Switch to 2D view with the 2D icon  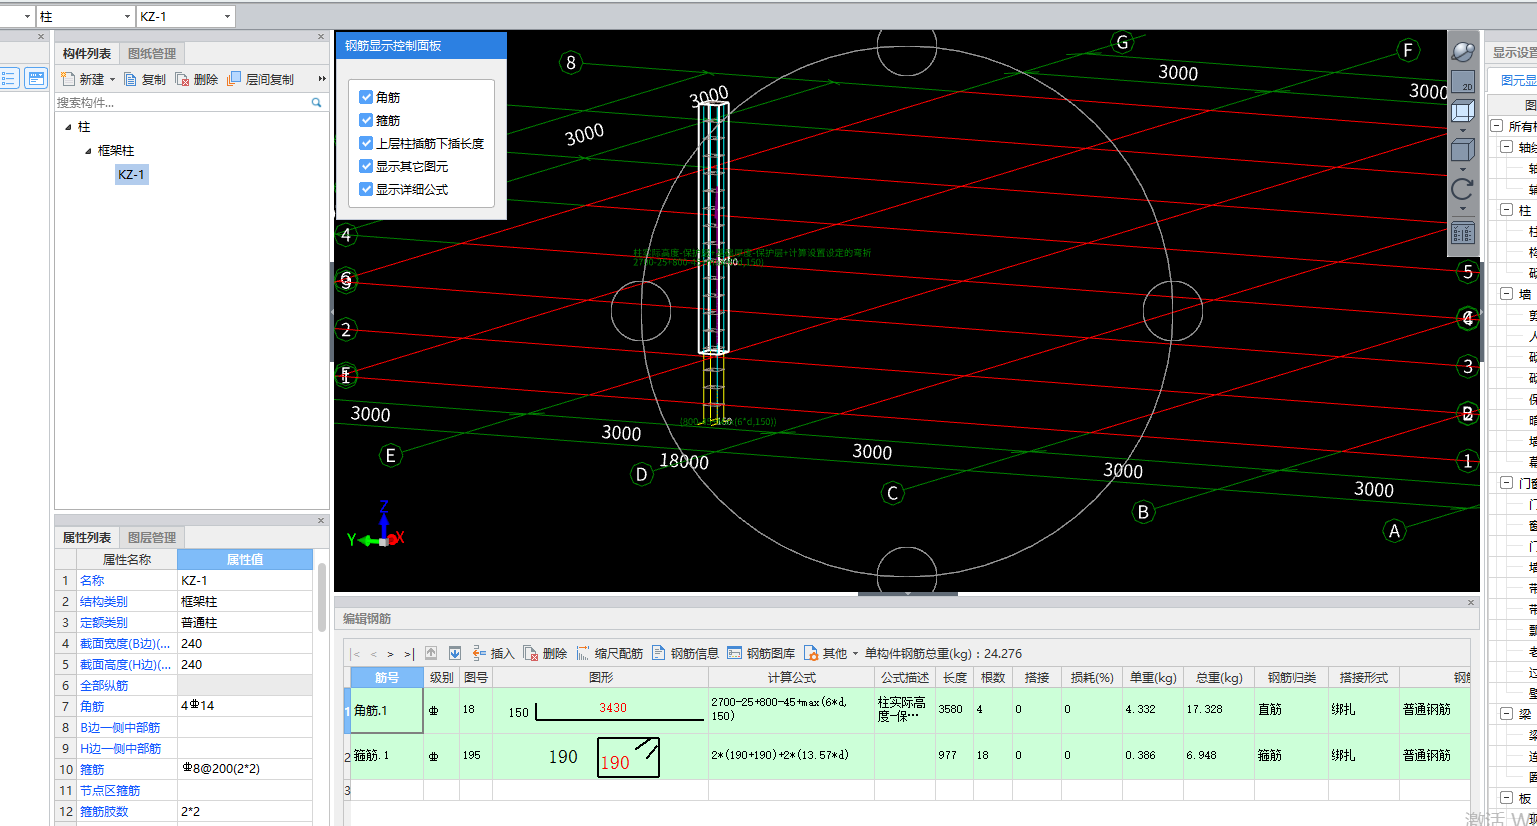pos(1462,82)
